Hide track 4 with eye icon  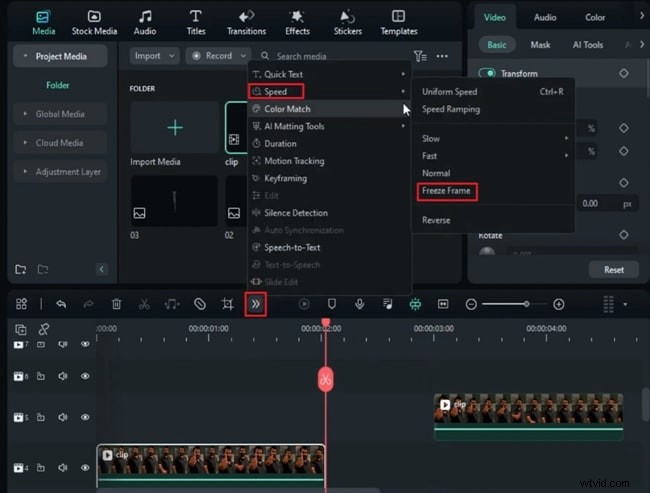(85, 468)
